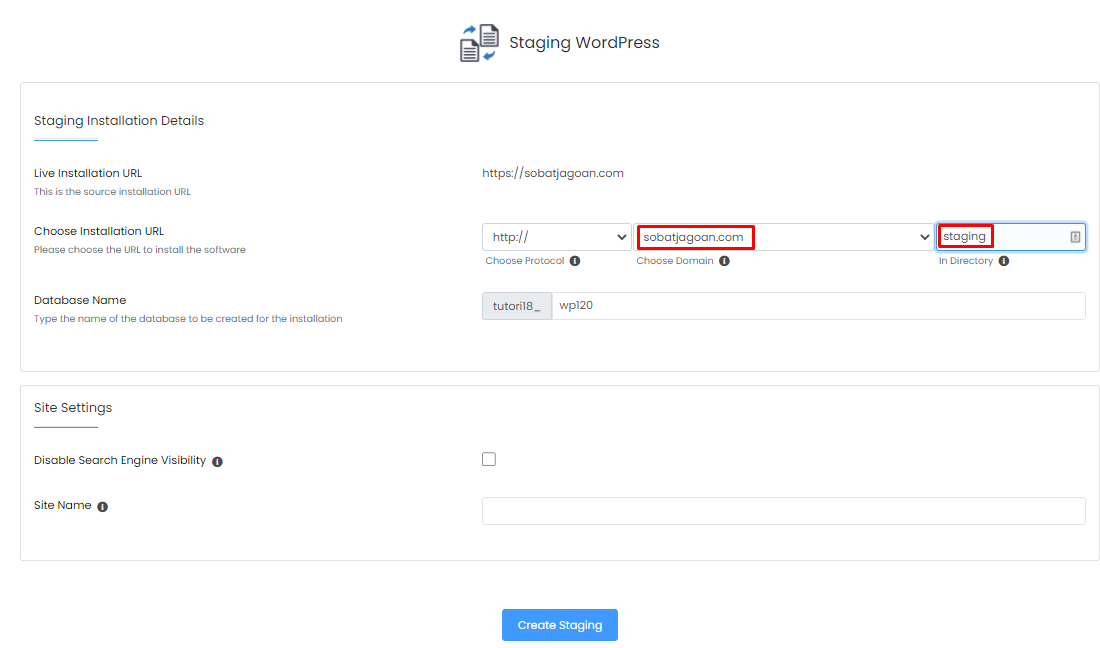This screenshot has width=1100, height=648.
Task: Click the info icon beside Site Name
Action: tap(102, 506)
